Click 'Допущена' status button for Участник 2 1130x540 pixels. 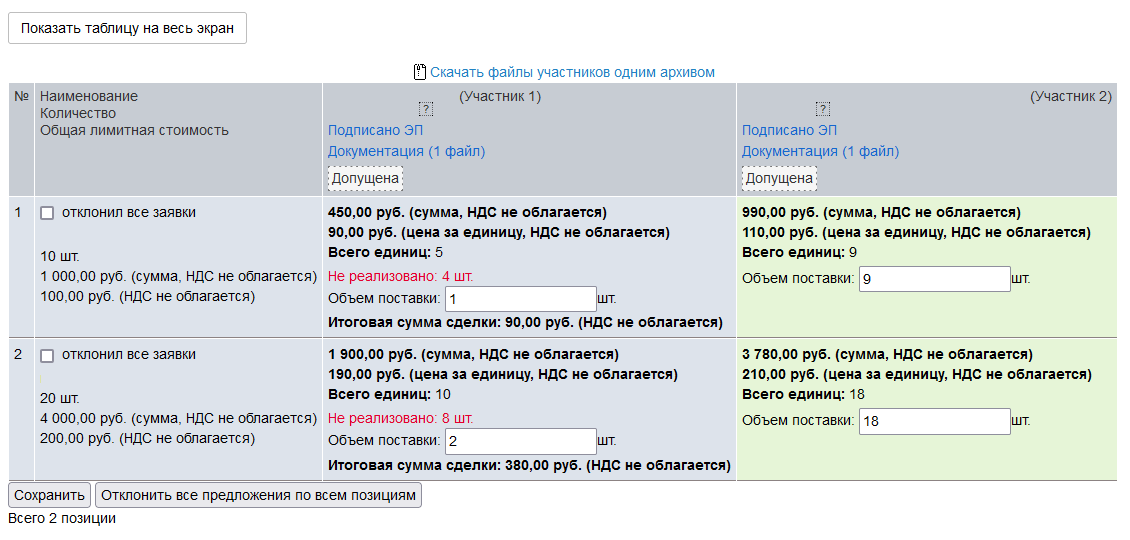click(x=779, y=178)
